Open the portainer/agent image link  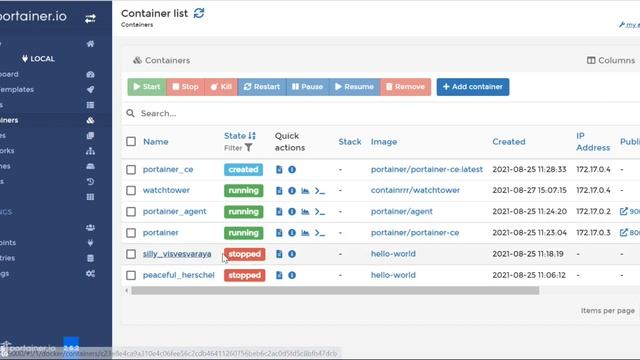(402, 211)
